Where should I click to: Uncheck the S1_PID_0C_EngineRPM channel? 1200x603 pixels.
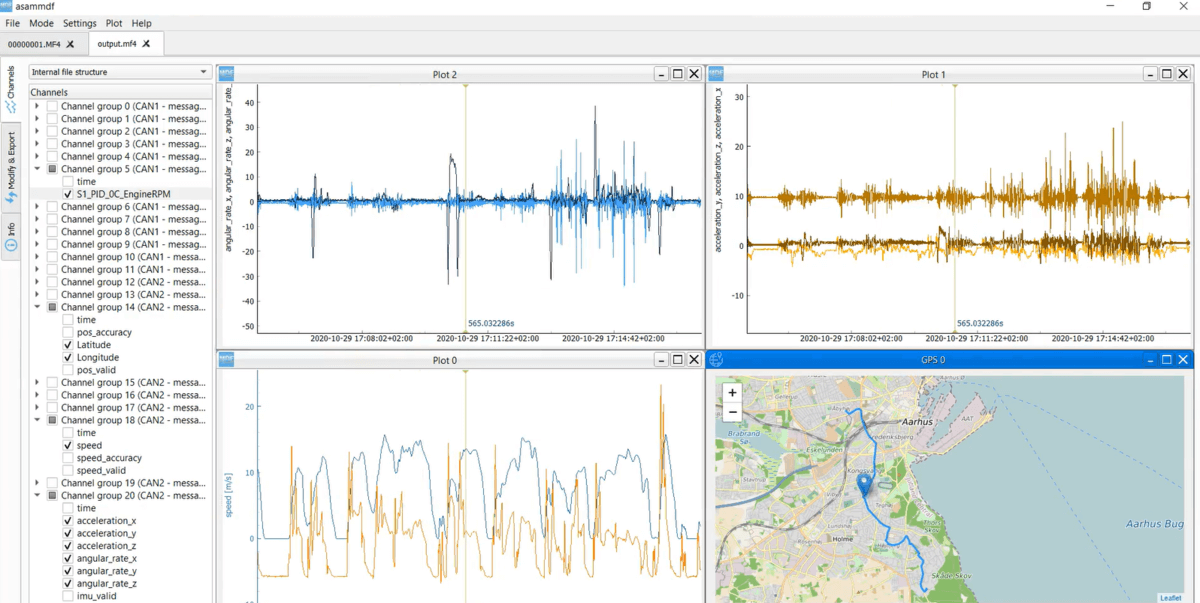coord(68,194)
